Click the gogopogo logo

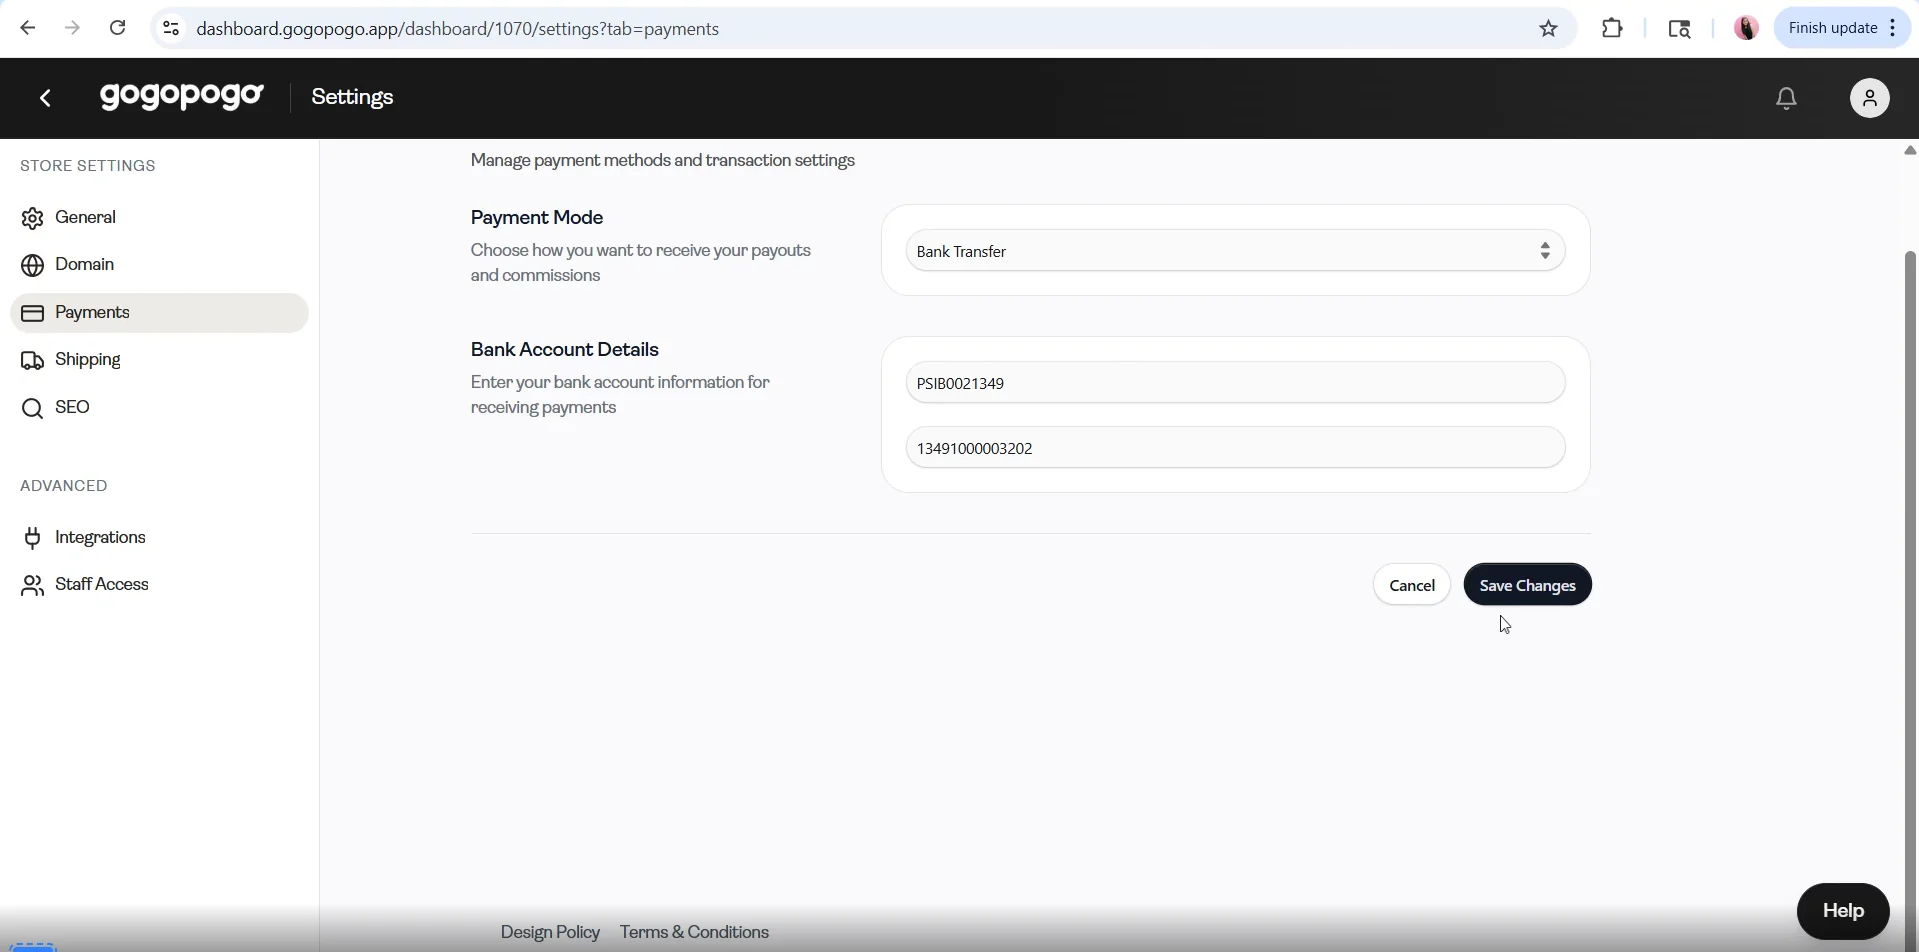pyautogui.click(x=182, y=96)
